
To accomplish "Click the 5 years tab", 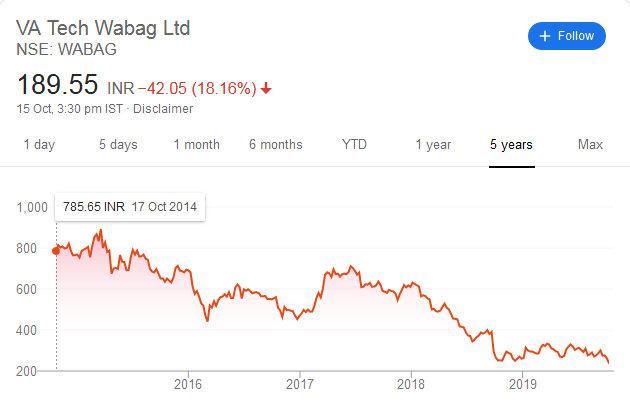I will tap(511, 145).
